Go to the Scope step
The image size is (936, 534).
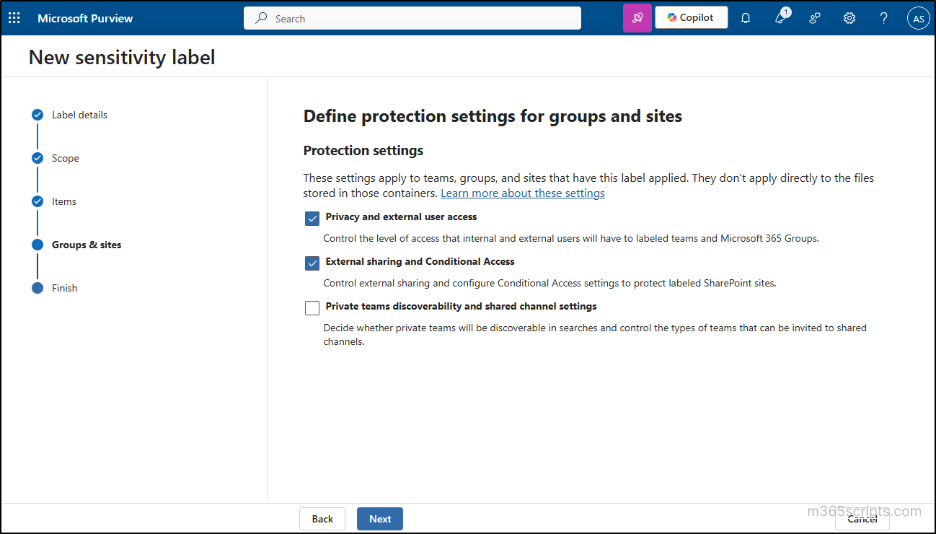click(x=65, y=158)
